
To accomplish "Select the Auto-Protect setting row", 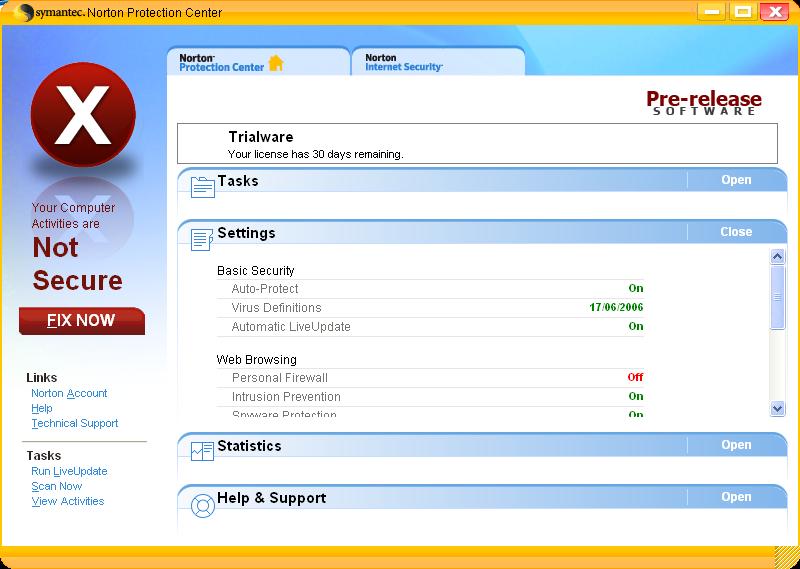I will (430, 289).
